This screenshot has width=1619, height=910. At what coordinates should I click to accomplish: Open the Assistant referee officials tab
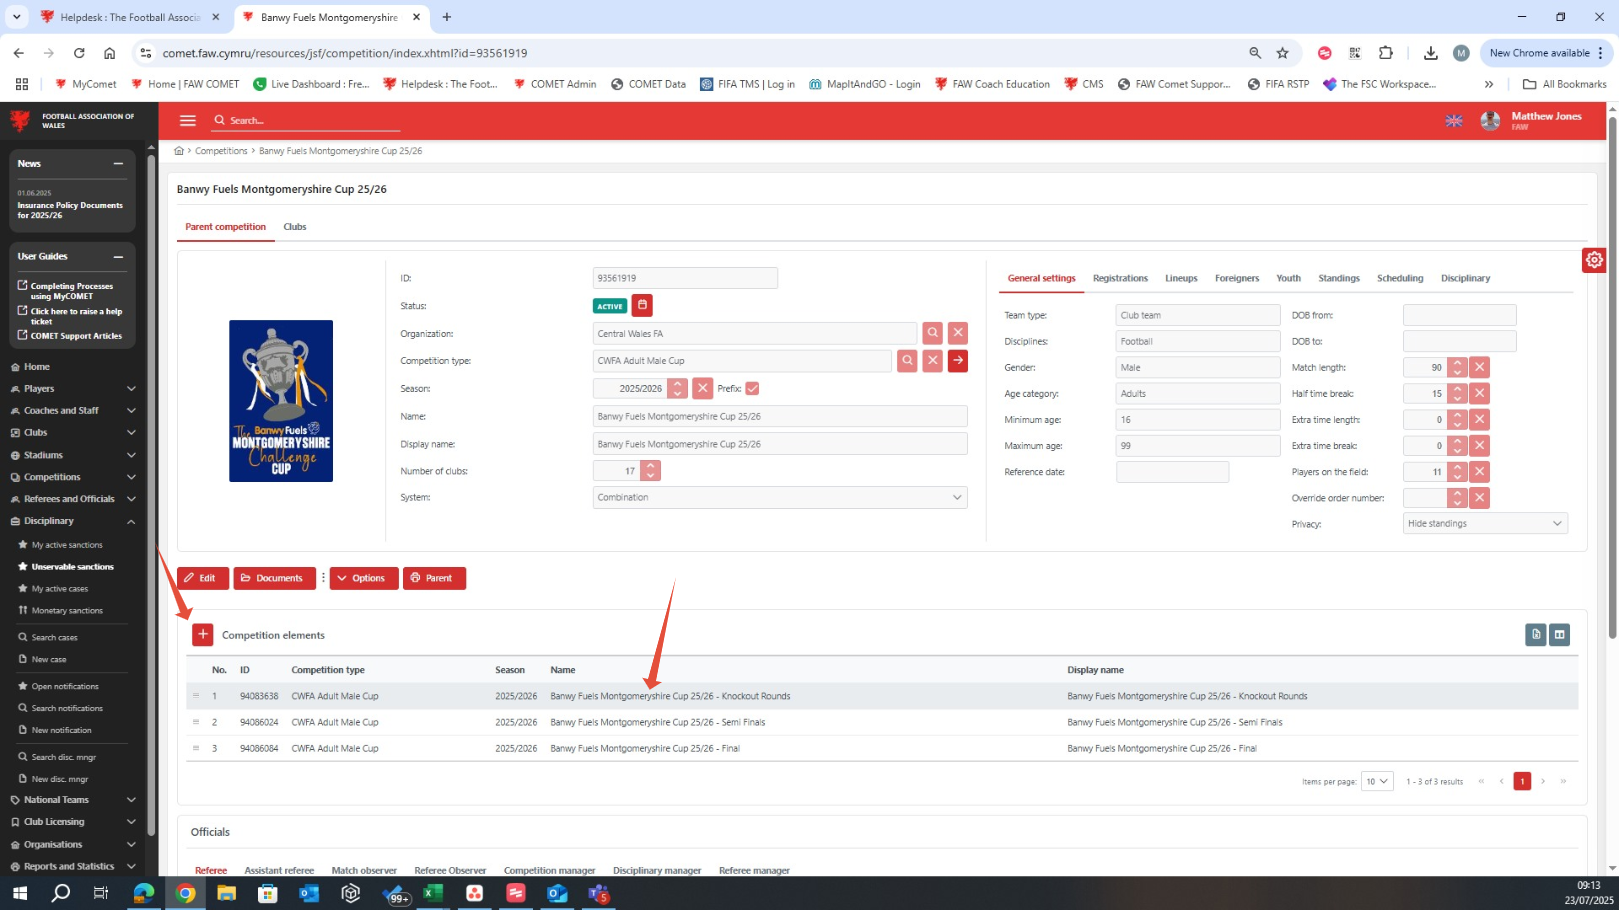coord(279,870)
